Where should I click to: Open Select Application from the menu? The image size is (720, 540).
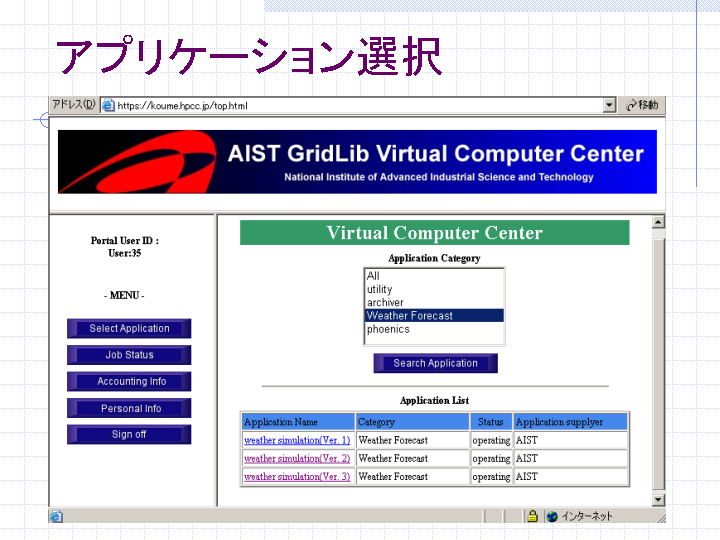(129, 328)
